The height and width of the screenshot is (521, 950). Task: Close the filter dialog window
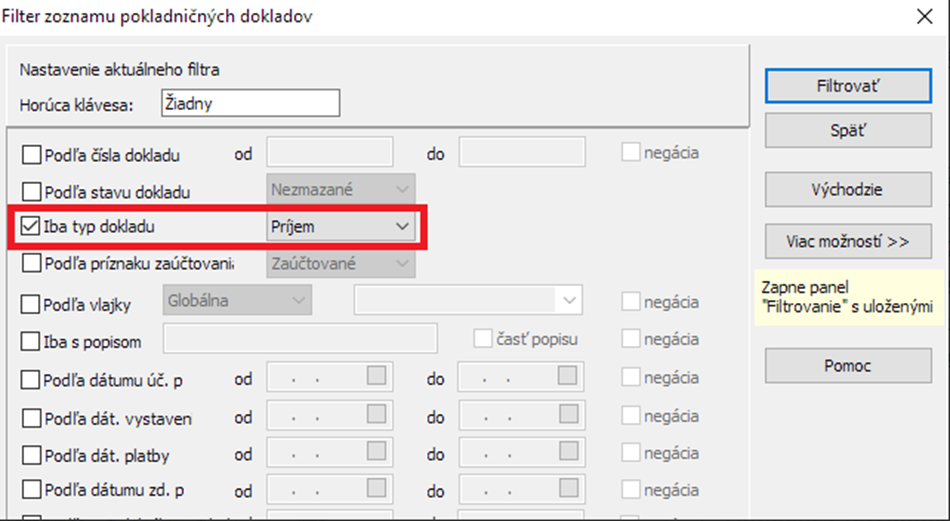coord(924,15)
